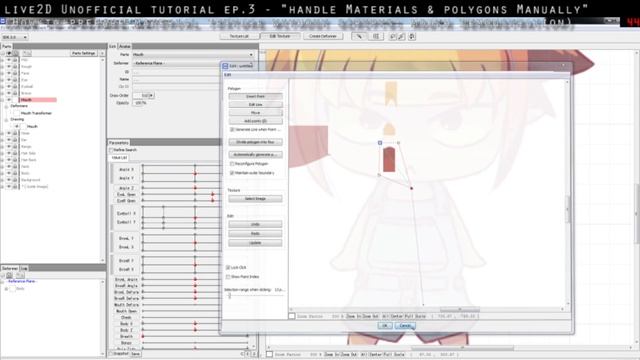Click the Create Deformer toolbar button
The width and height of the screenshot is (640, 360).
[322, 36]
